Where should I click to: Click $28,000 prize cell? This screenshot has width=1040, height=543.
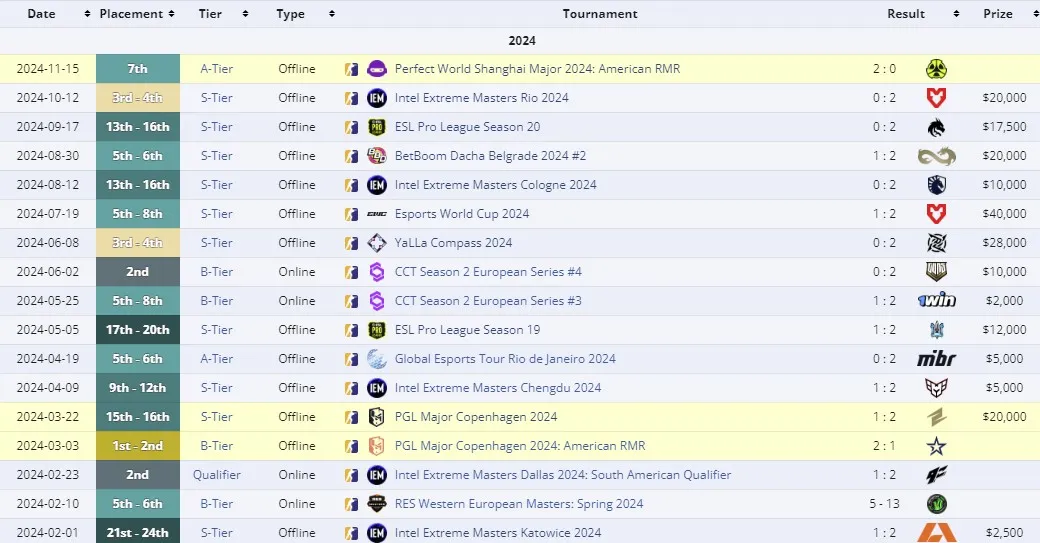(x=1004, y=243)
